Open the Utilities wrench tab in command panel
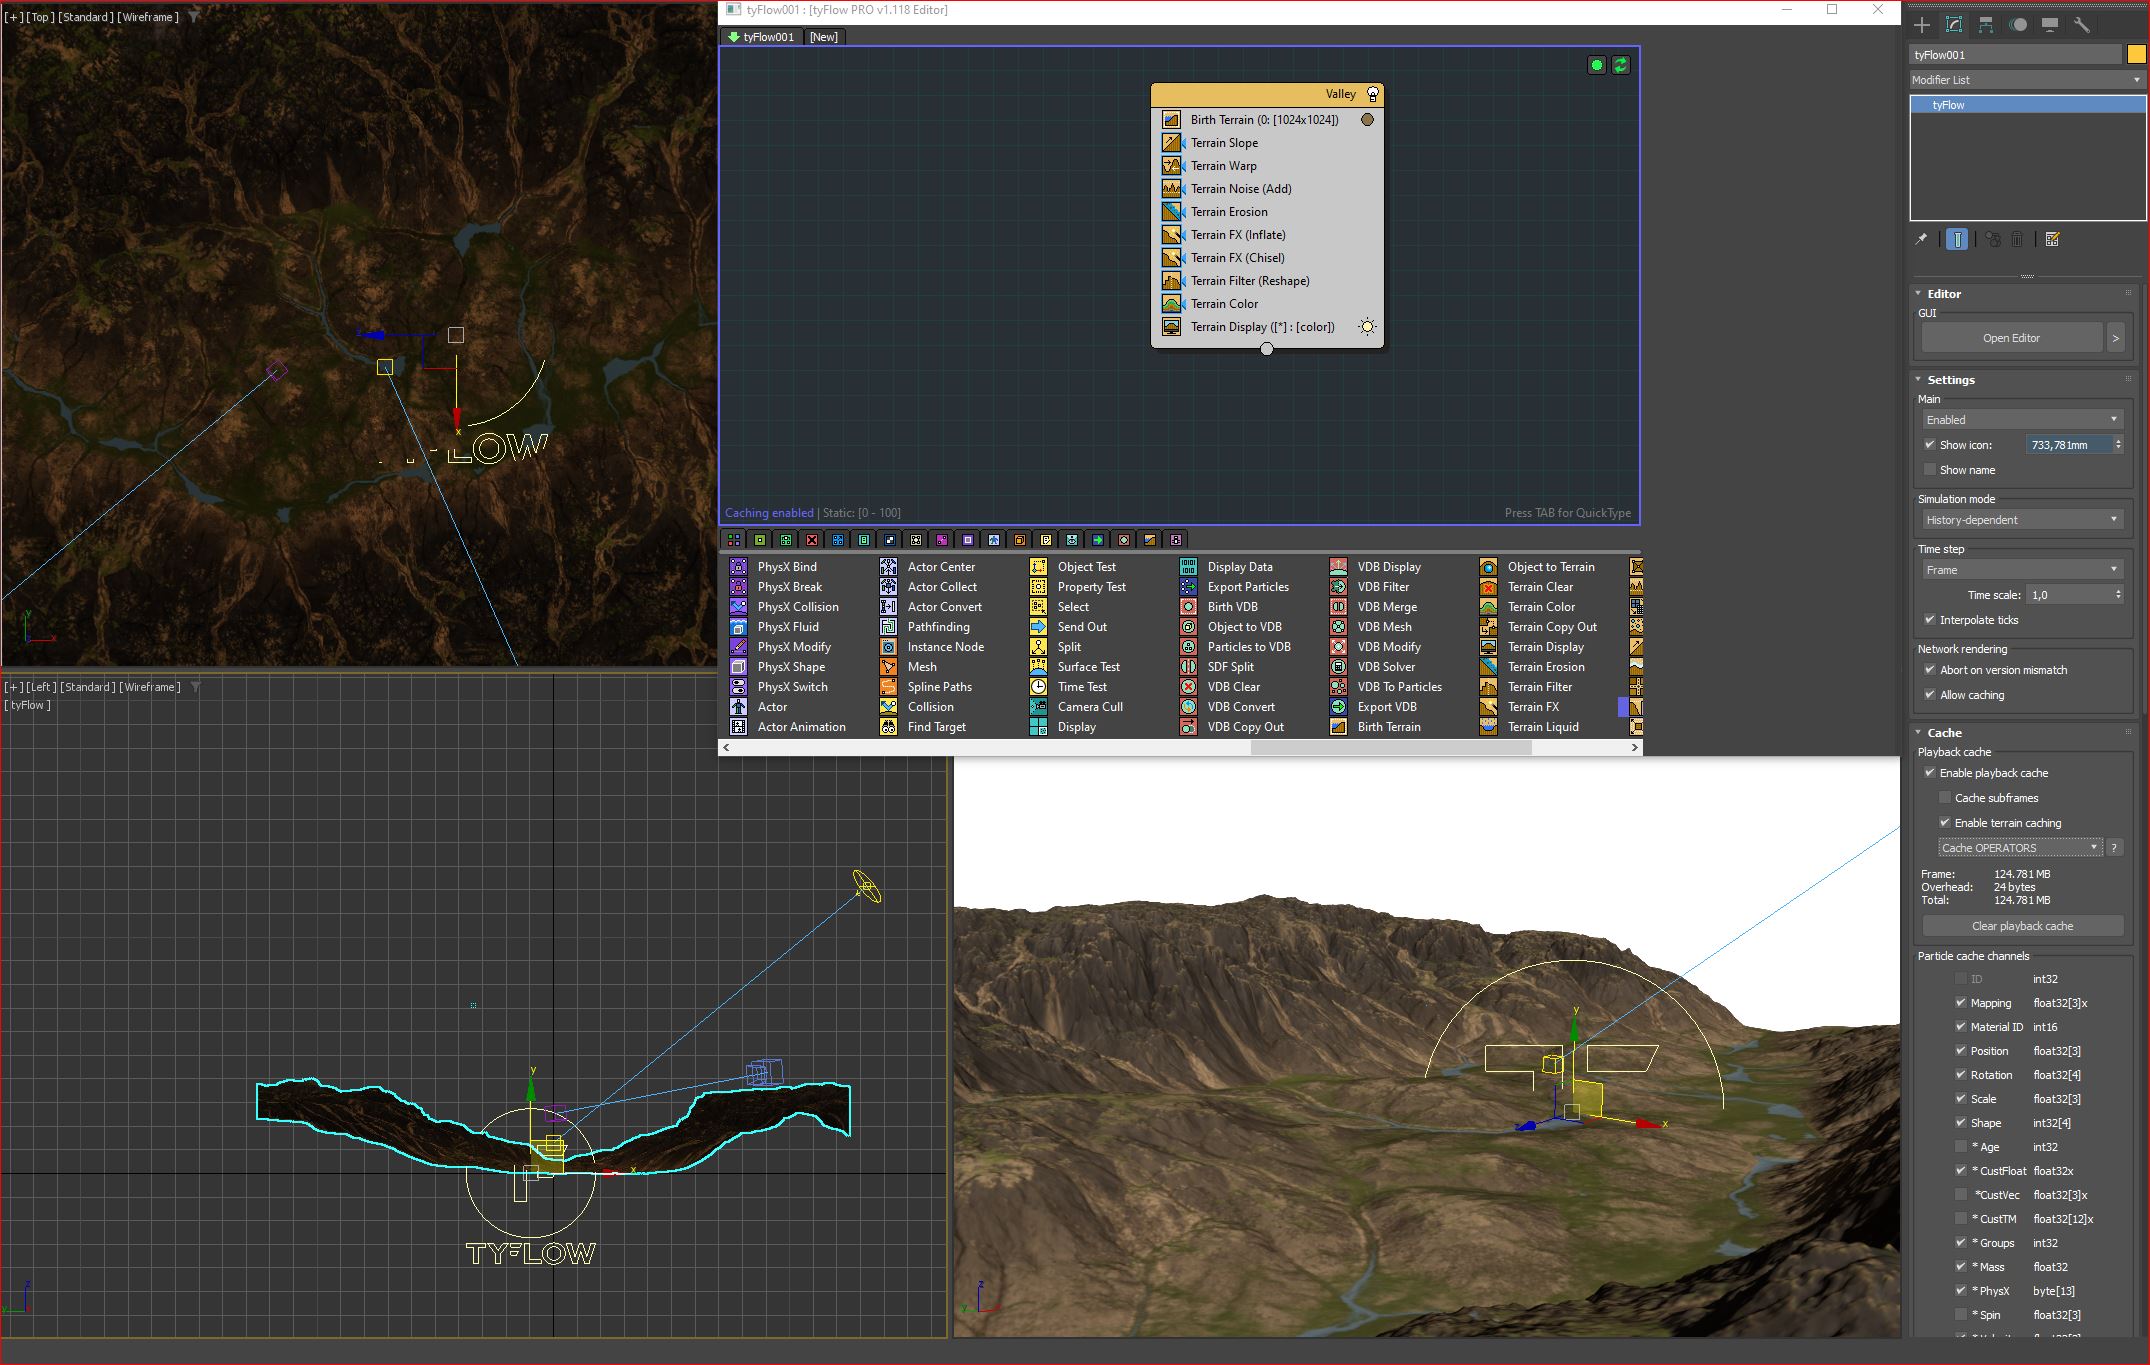The image size is (2150, 1365). click(2081, 25)
